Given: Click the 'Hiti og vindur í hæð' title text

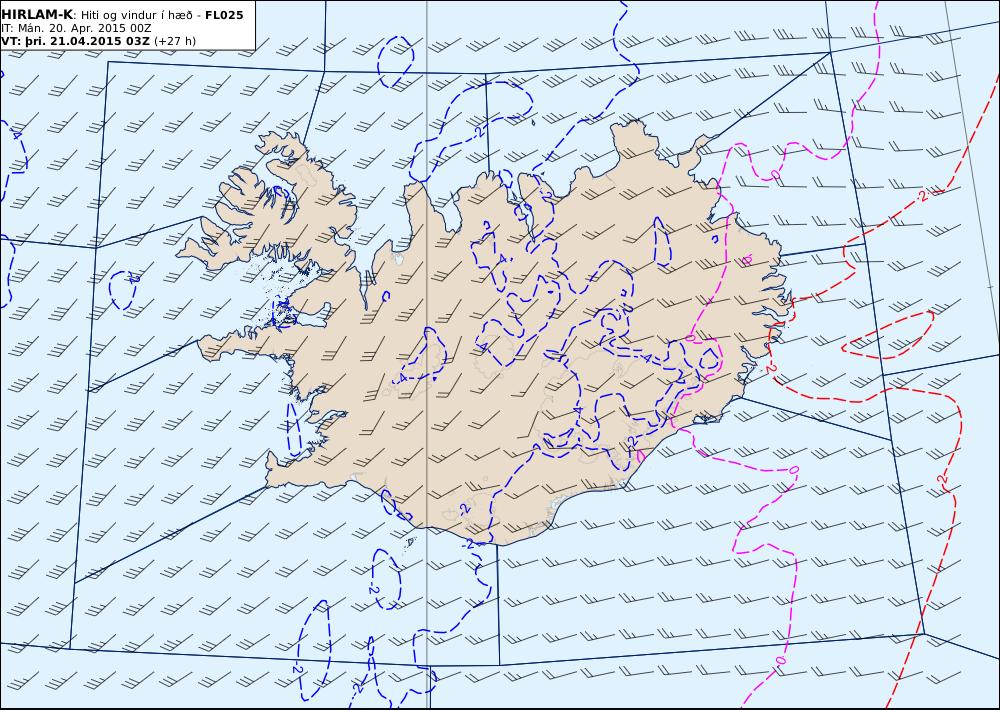Looking at the screenshot, I should point(136,15).
